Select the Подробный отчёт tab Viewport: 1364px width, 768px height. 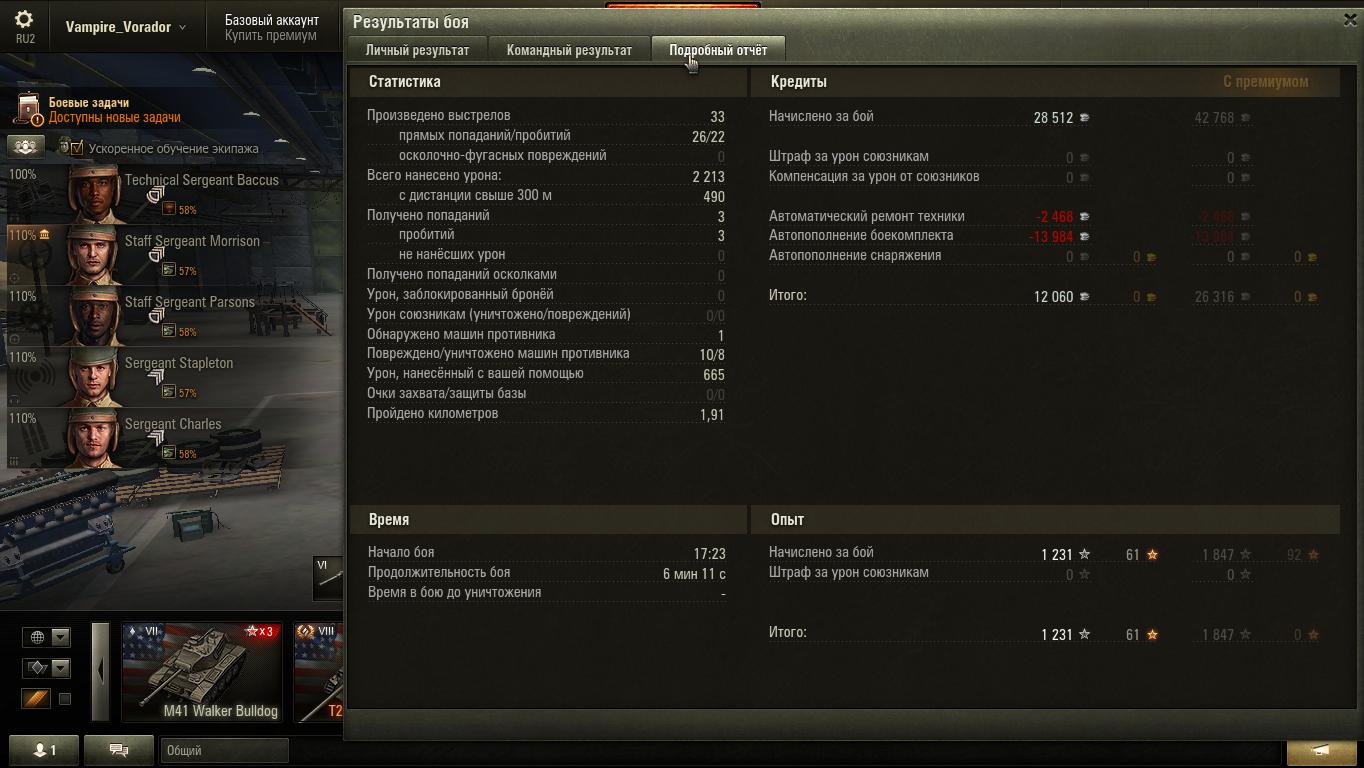[718, 49]
